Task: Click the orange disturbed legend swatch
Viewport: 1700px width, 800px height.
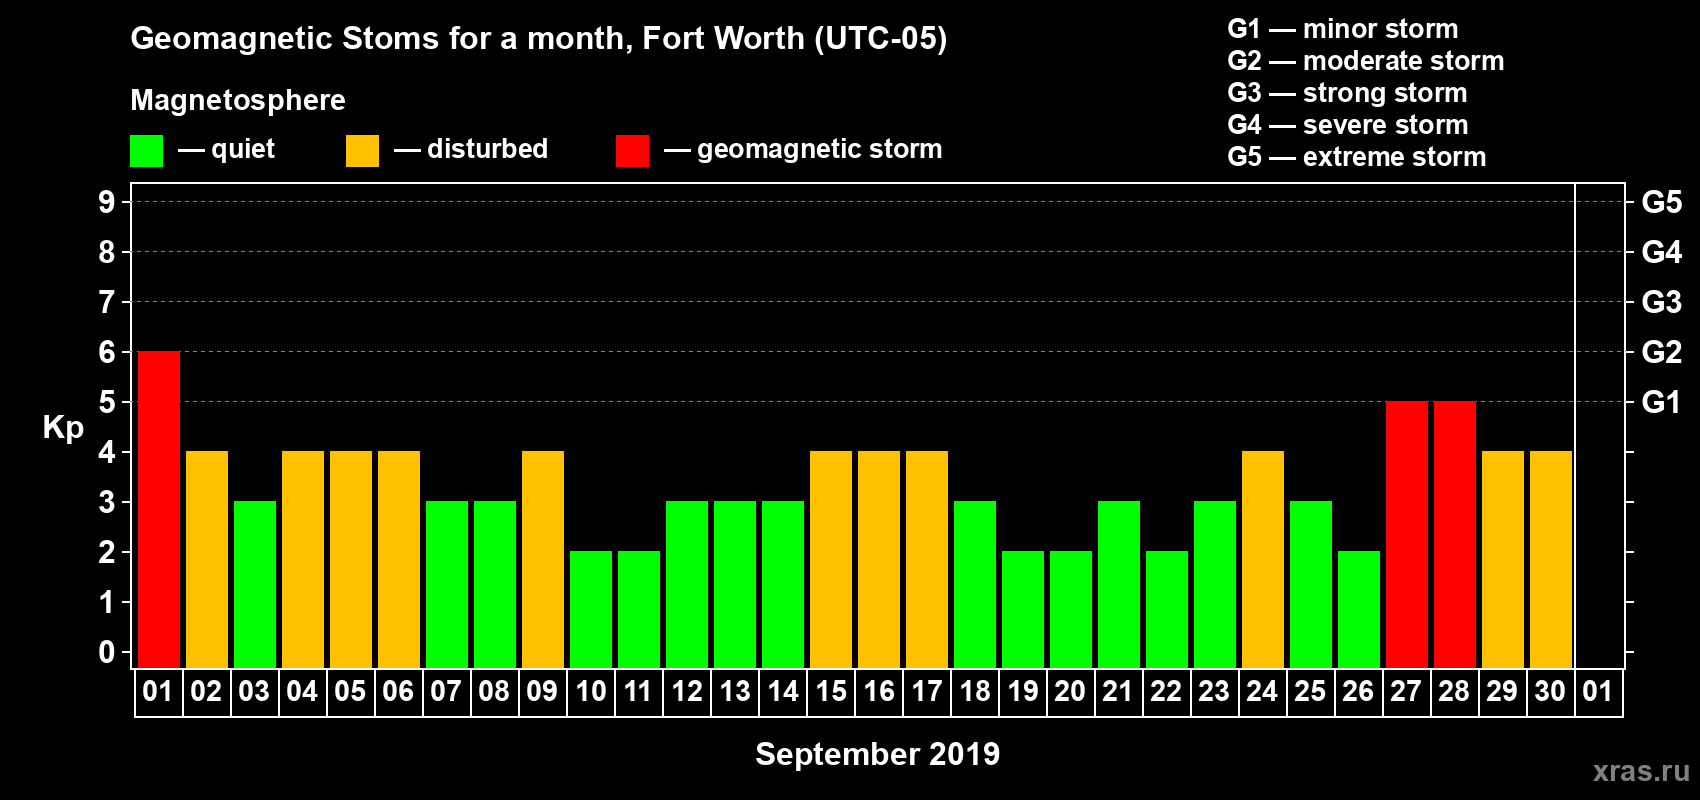Action: click(362, 151)
